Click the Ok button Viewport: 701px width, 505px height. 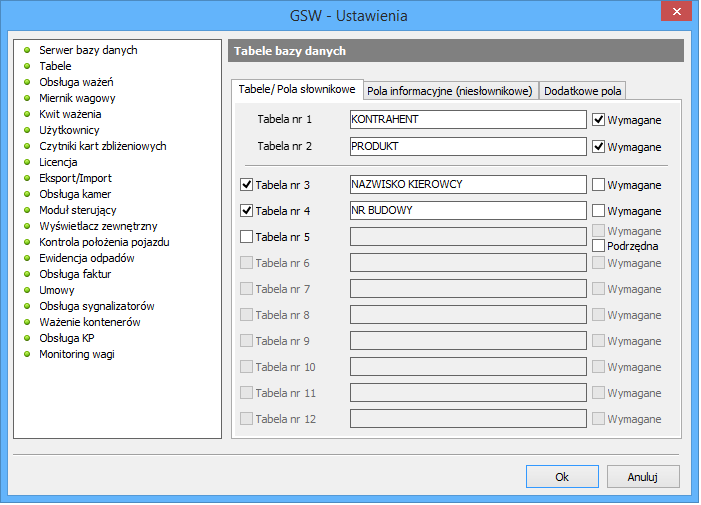[x=562, y=477]
